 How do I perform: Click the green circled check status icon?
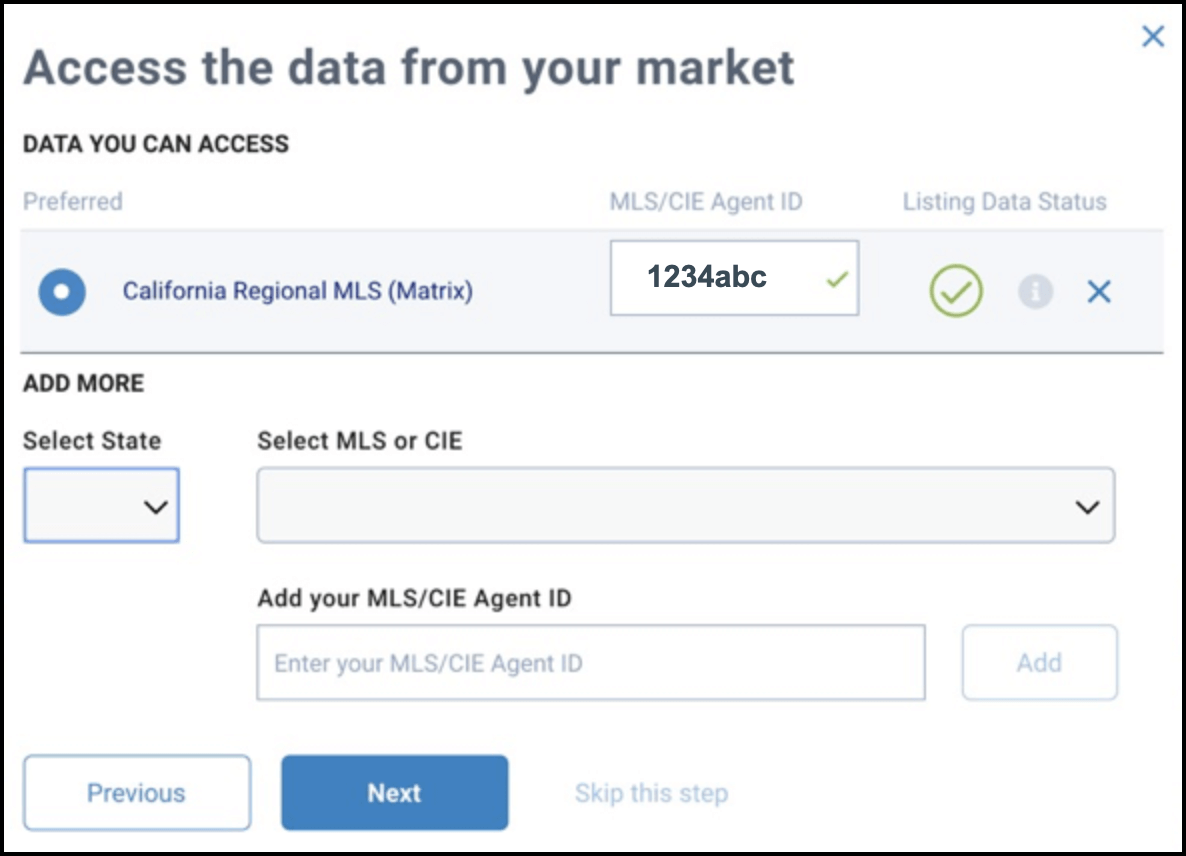click(956, 292)
